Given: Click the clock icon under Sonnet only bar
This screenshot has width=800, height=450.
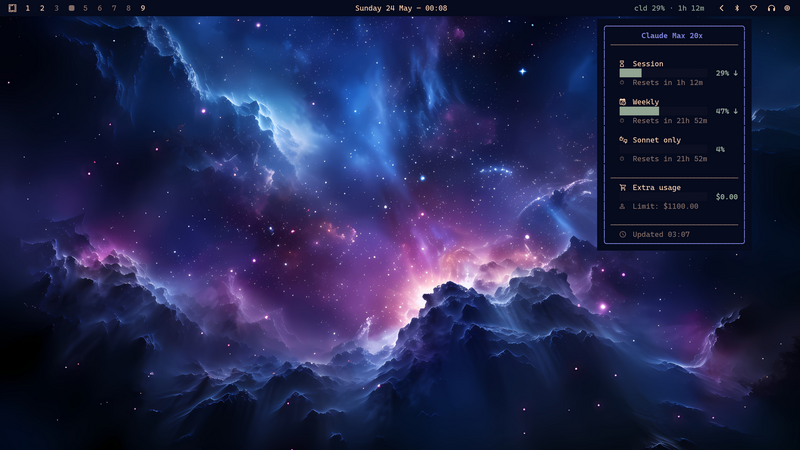Looking at the screenshot, I should [x=622, y=159].
